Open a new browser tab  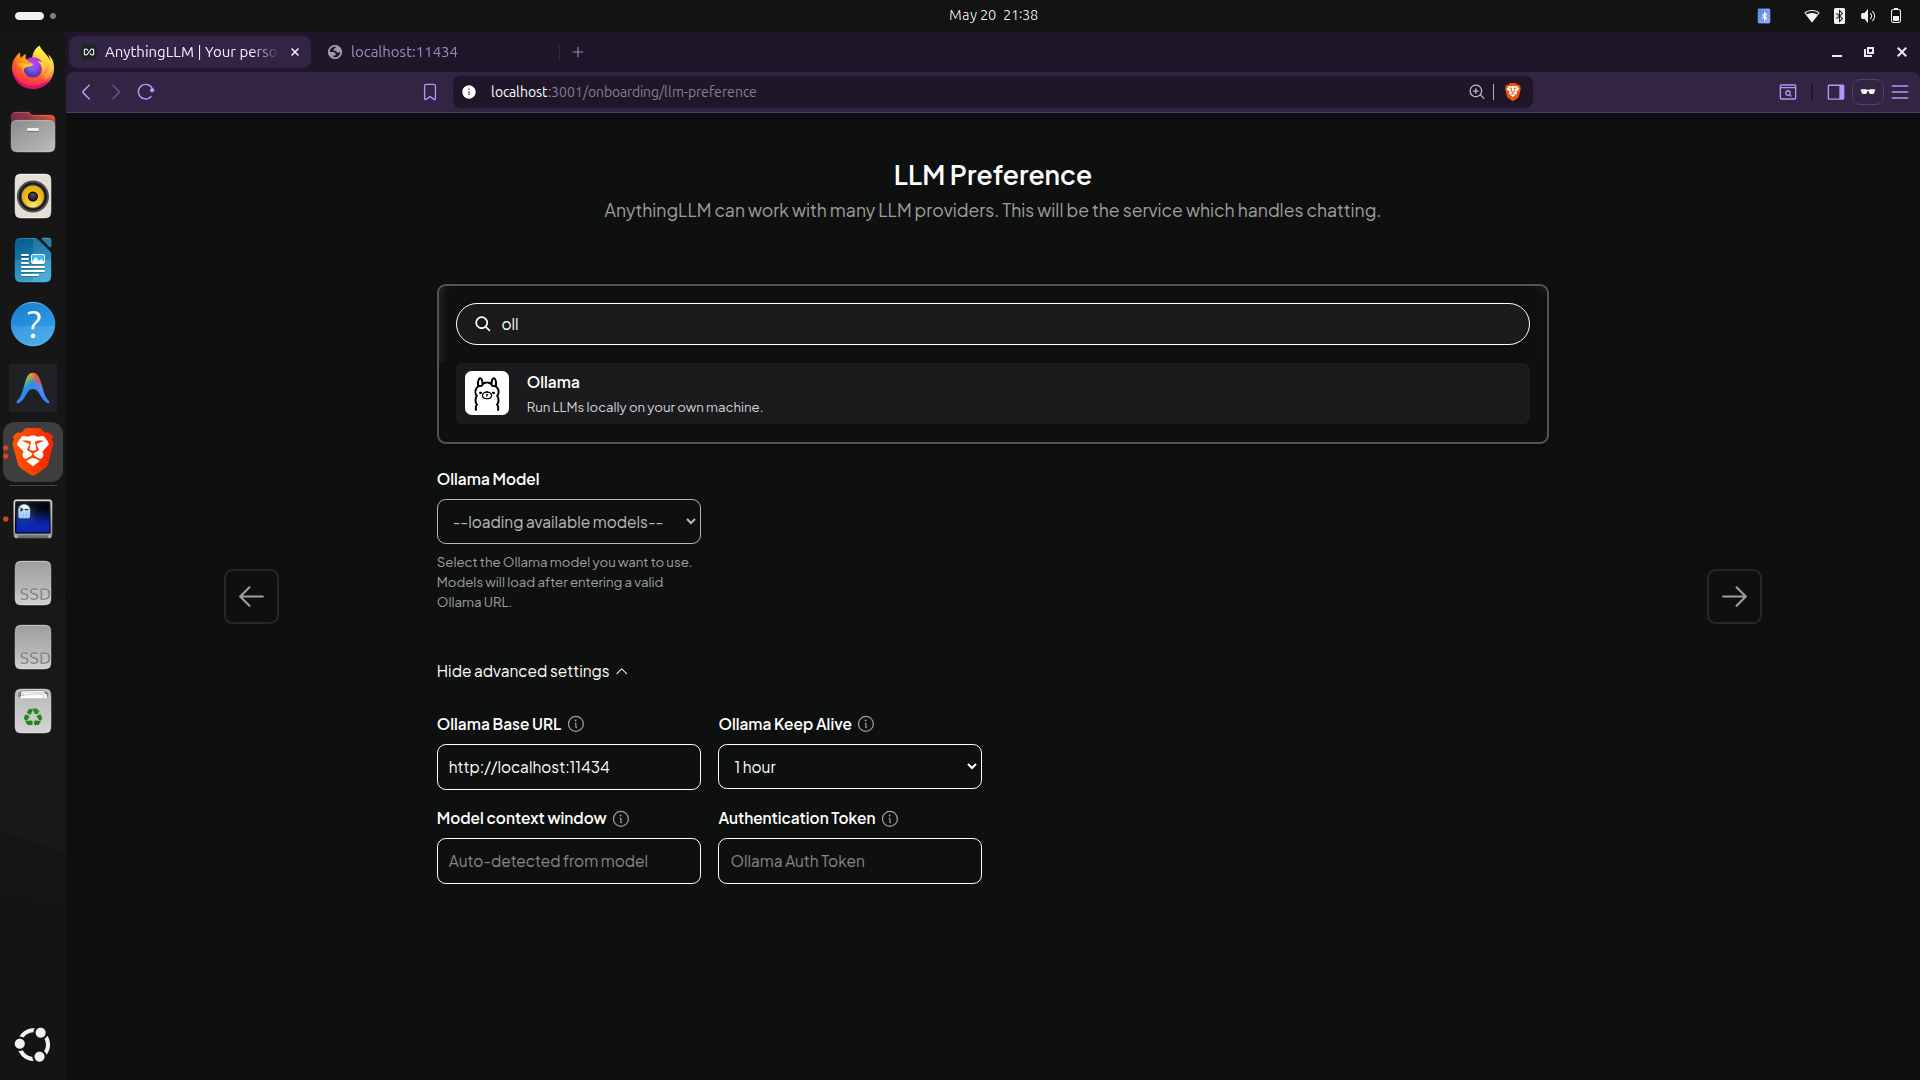click(578, 52)
